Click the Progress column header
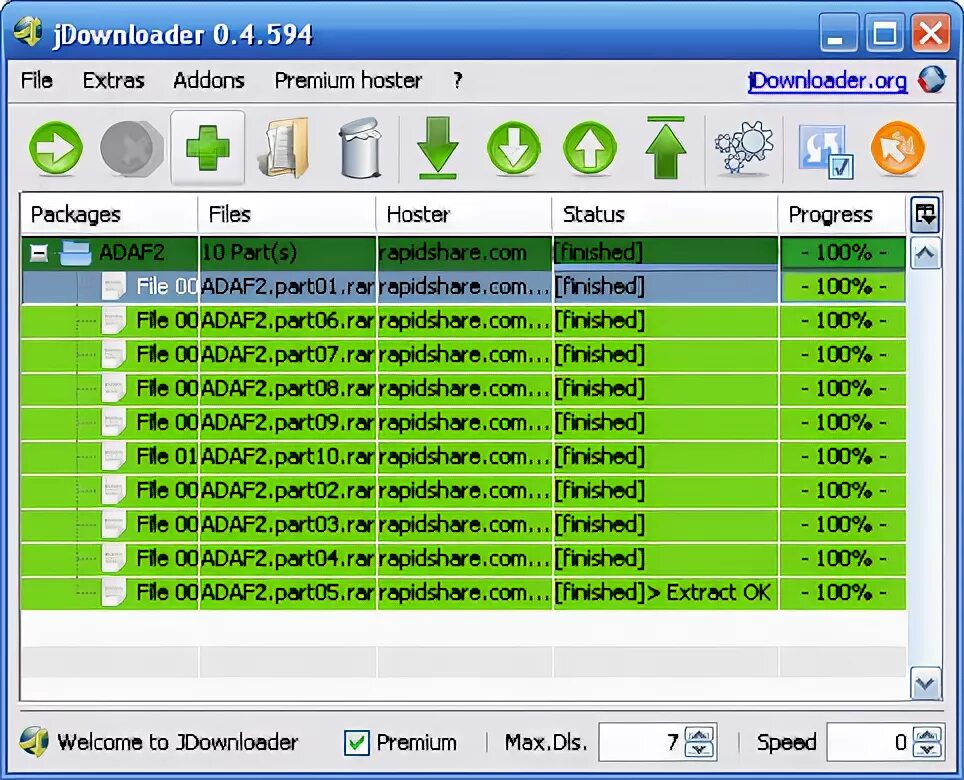The image size is (964, 780). pos(842,215)
